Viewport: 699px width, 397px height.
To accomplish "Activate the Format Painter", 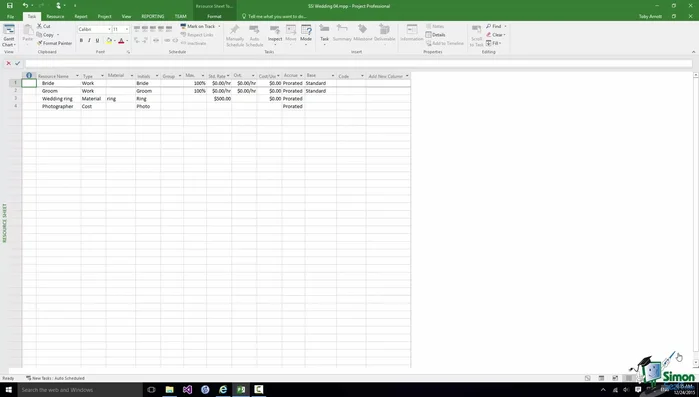I will tap(54, 43).
